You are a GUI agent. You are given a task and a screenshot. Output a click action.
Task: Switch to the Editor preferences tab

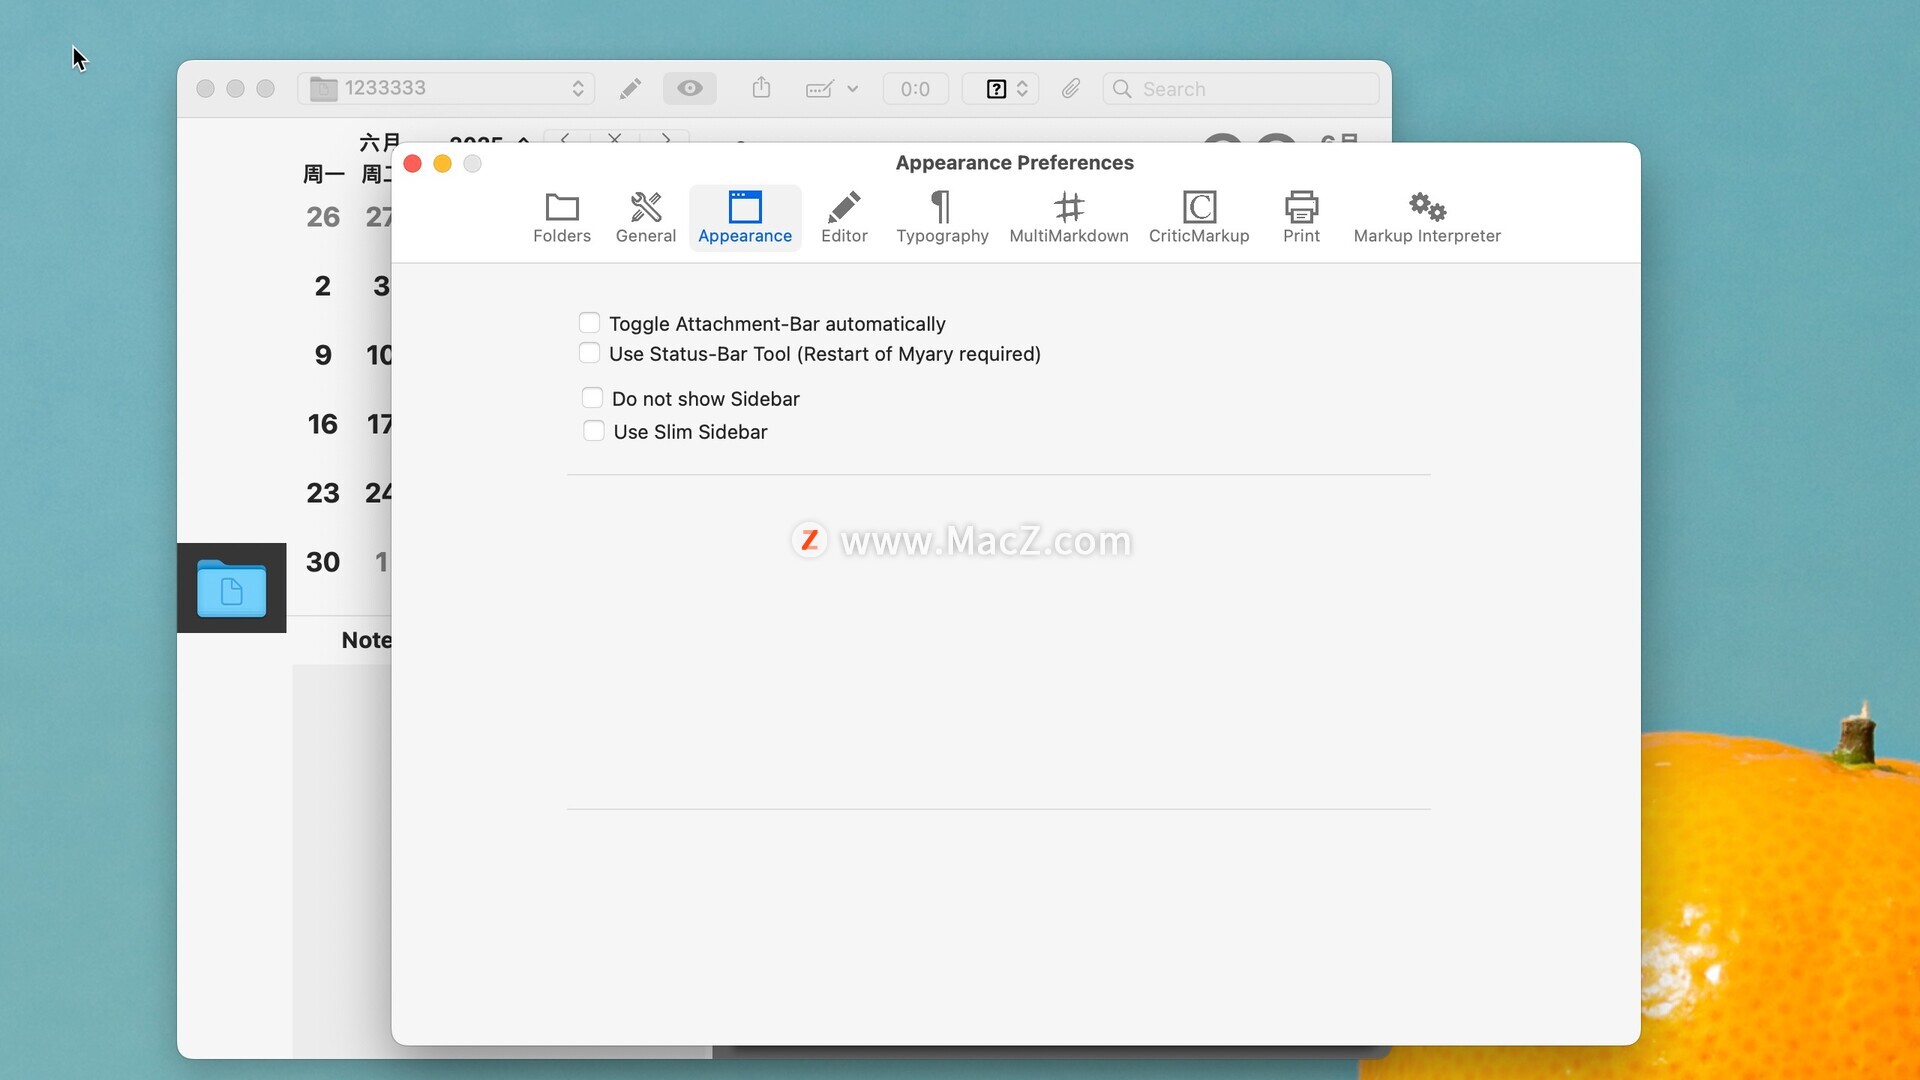pyautogui.click(x=844, y=218)
